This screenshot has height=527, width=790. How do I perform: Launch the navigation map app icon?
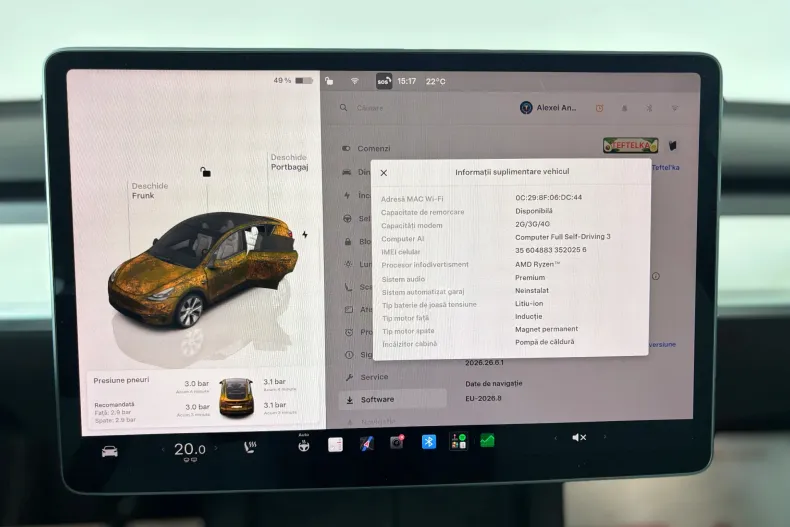click(x=366, y=444)
